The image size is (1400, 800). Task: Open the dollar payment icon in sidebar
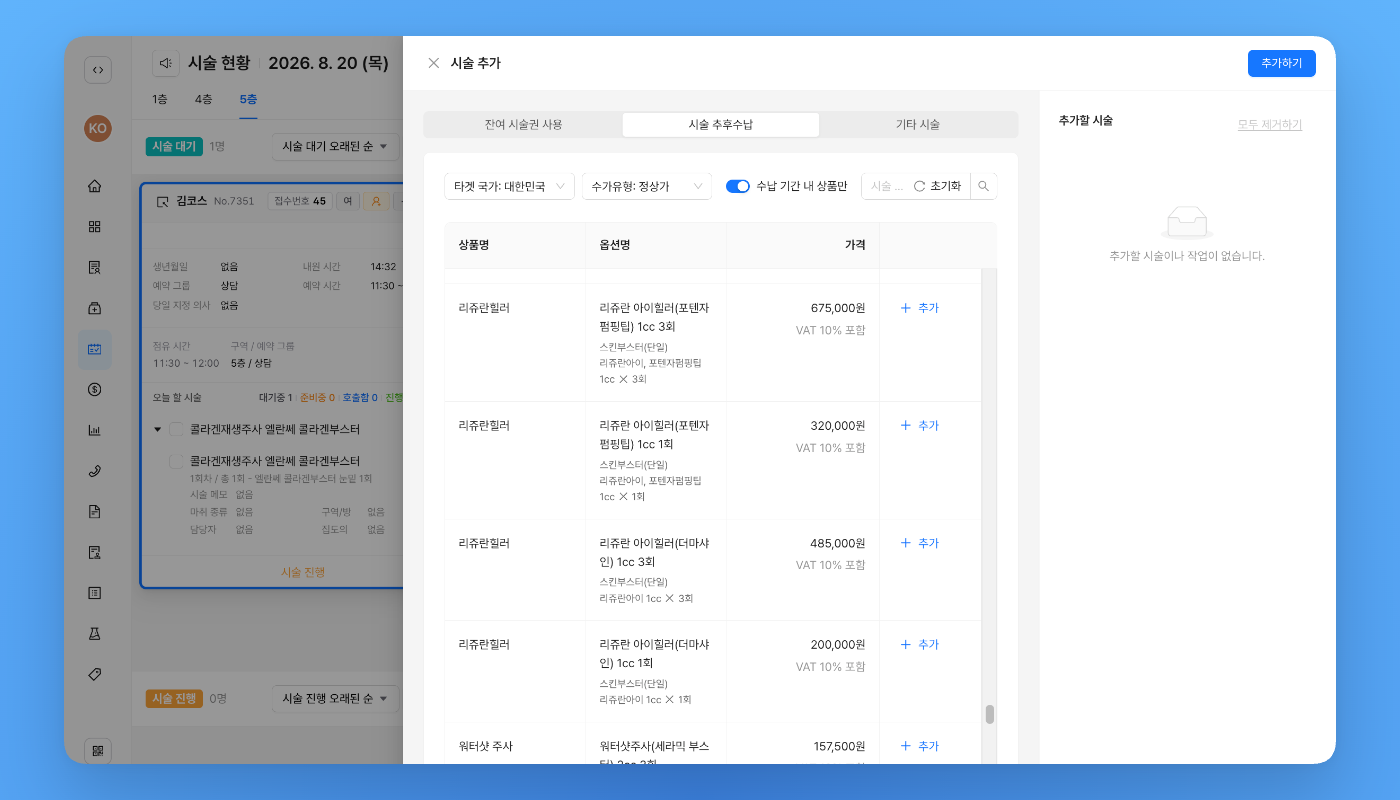click(x=95, y=390)
